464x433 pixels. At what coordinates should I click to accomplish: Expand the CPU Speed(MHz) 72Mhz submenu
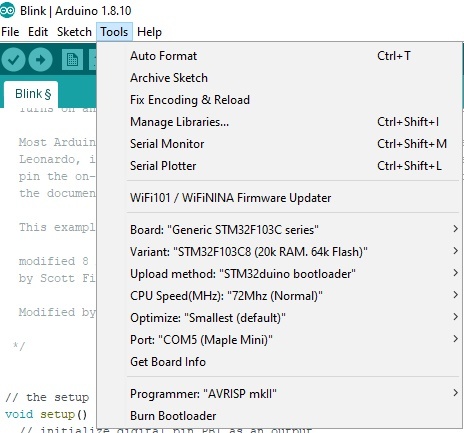[x=279, y=296]
